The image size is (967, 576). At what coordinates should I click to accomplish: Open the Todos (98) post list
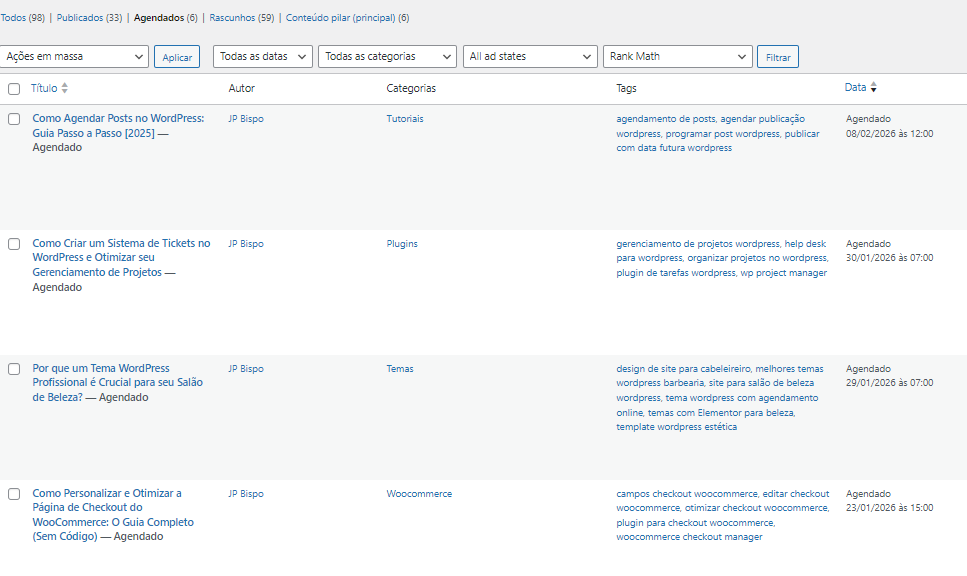click(x=23, y=17)
